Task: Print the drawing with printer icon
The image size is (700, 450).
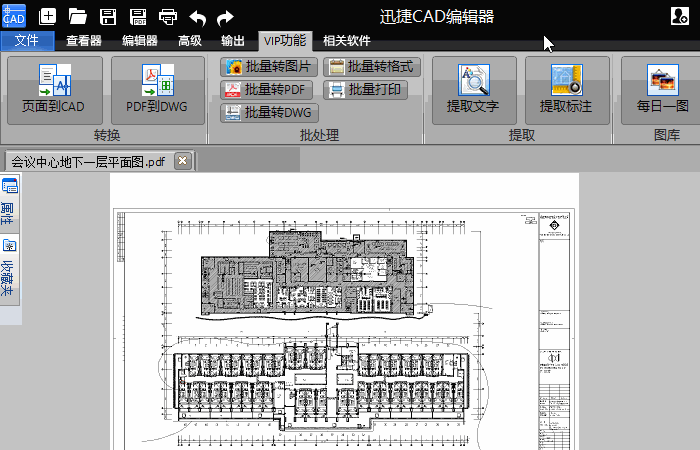Action: 168,17
